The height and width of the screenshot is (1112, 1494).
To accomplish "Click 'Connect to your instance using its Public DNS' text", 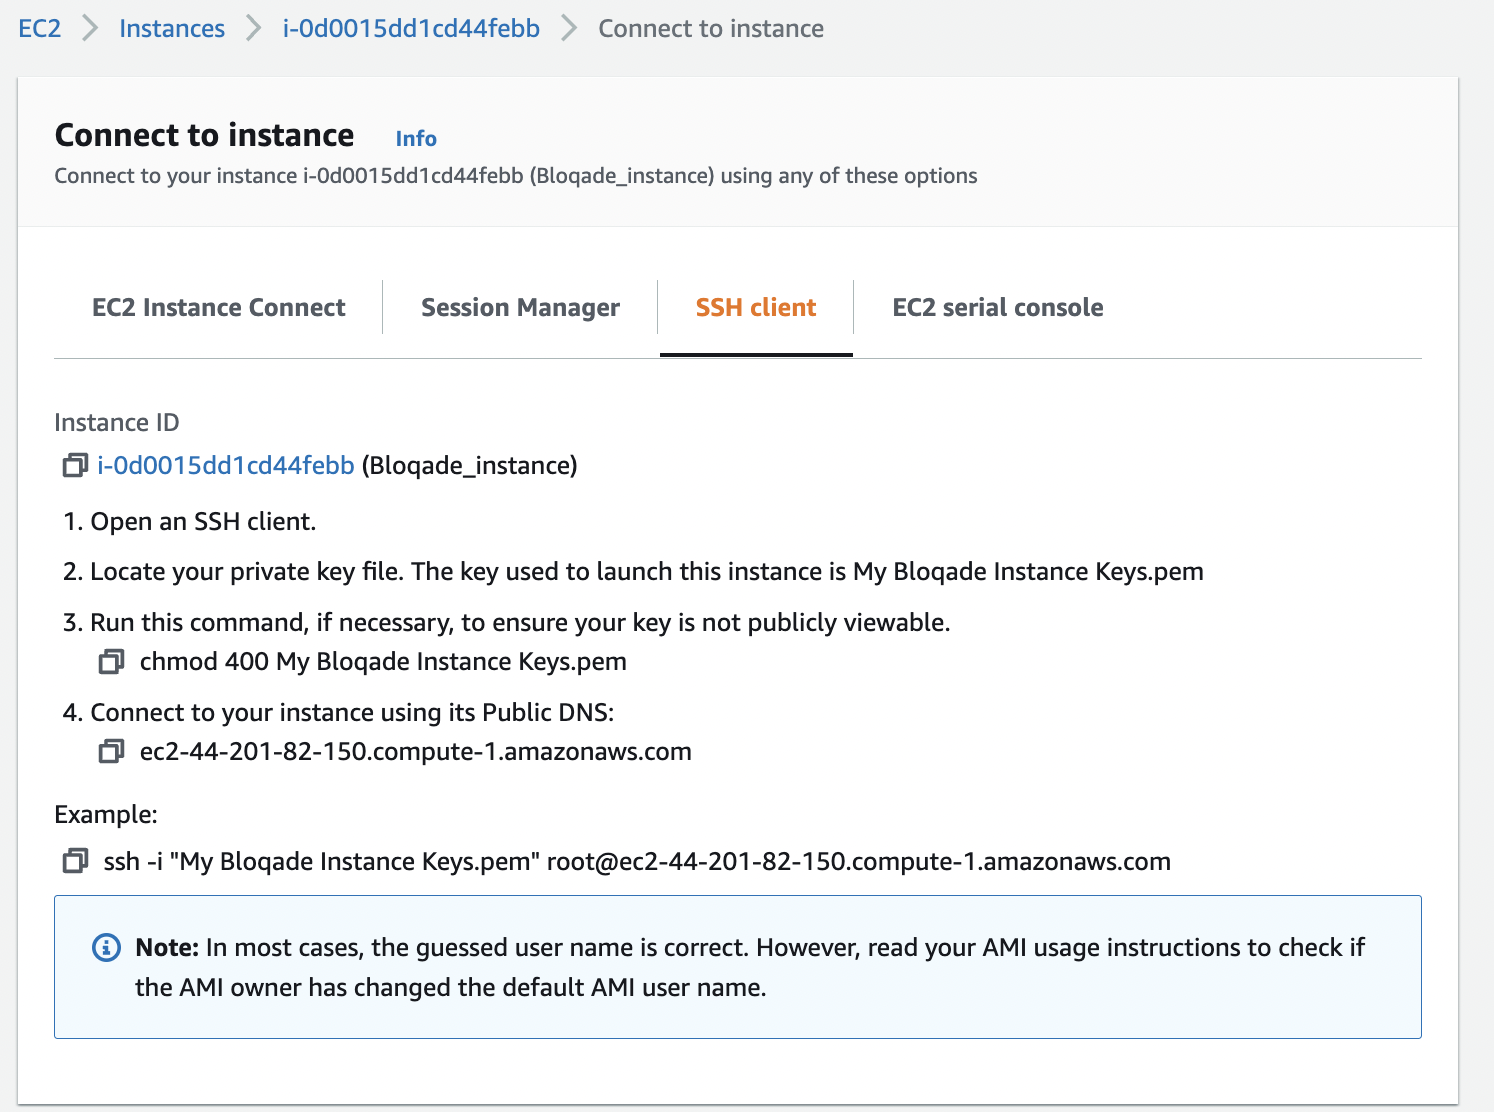I will point(338,712).
